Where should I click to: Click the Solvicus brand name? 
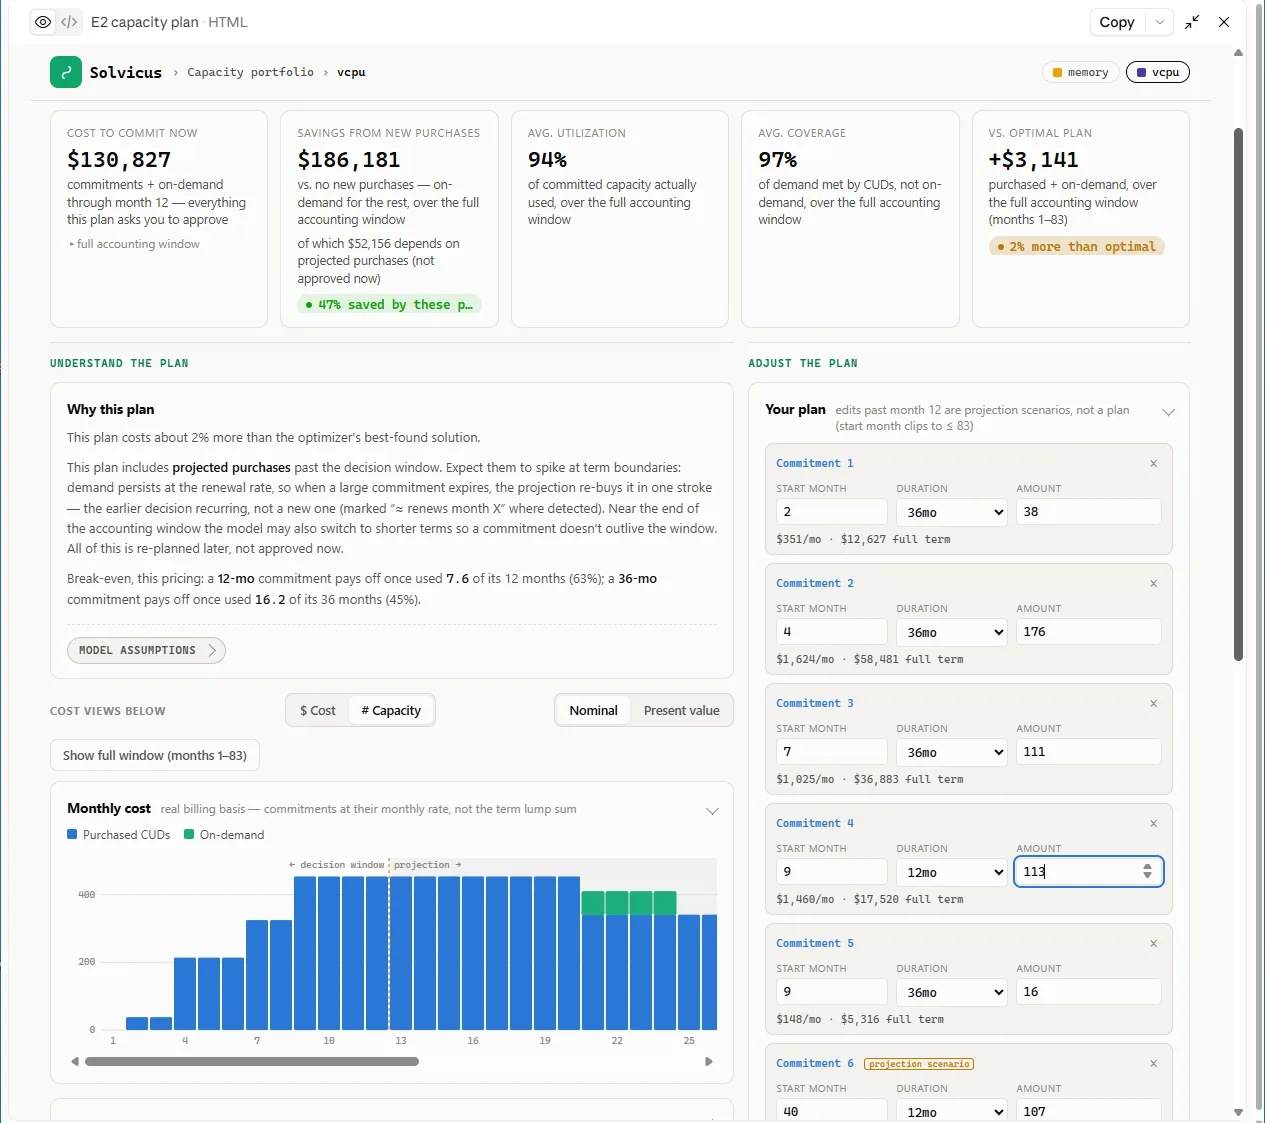tap(125, 72)
